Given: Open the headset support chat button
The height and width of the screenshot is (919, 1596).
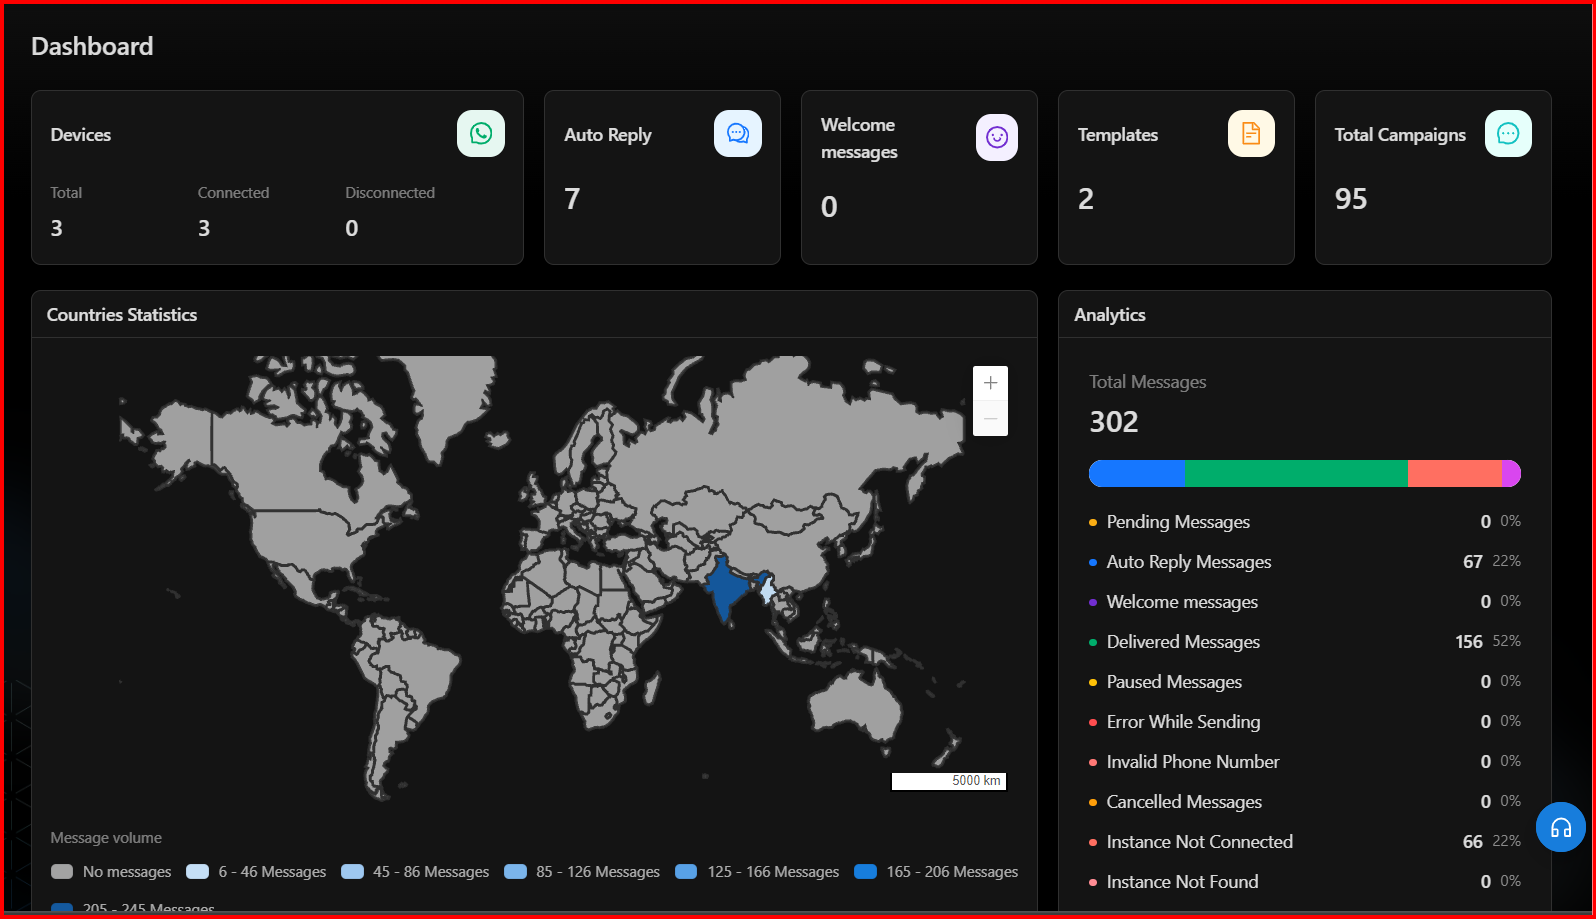Looking at the screenshot, I should click(1560, 827).
